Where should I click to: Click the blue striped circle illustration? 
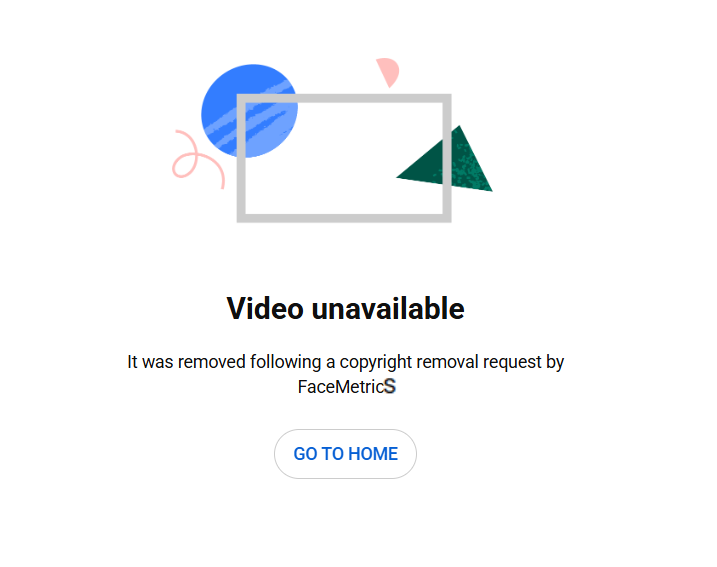click(x=250, y=111)
